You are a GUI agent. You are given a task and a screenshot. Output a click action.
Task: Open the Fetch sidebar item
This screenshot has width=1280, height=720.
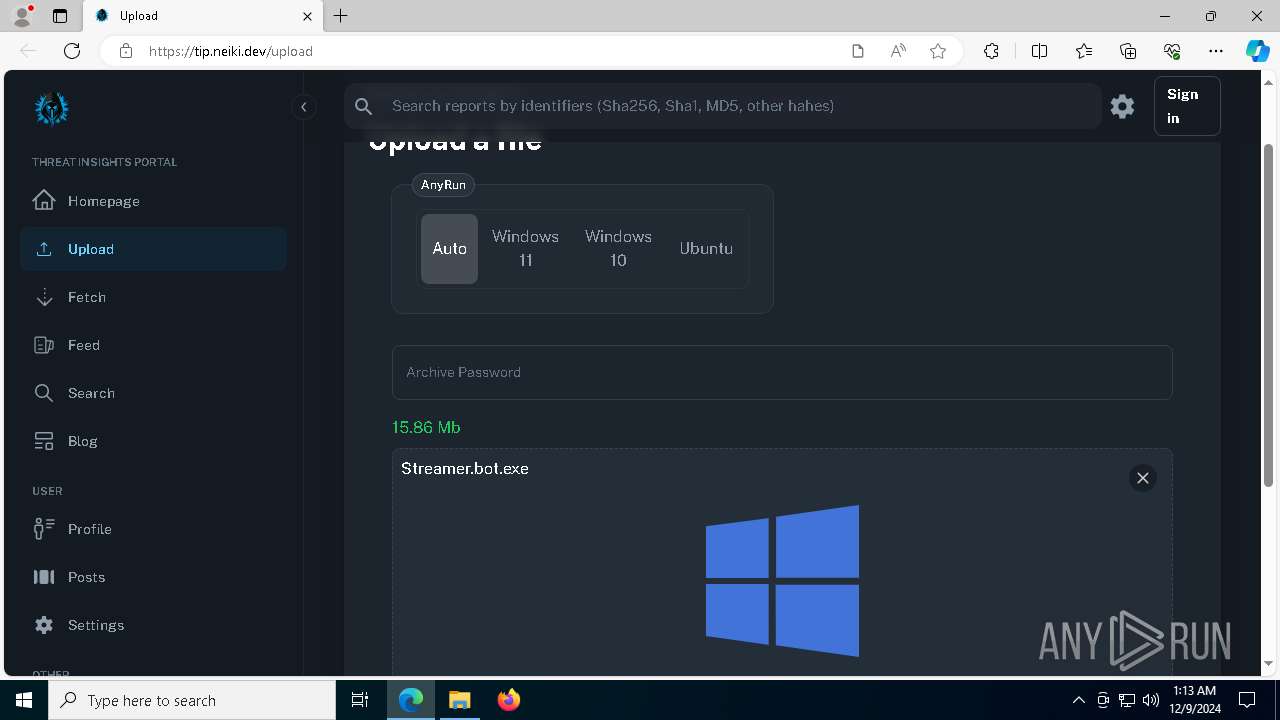153,297
